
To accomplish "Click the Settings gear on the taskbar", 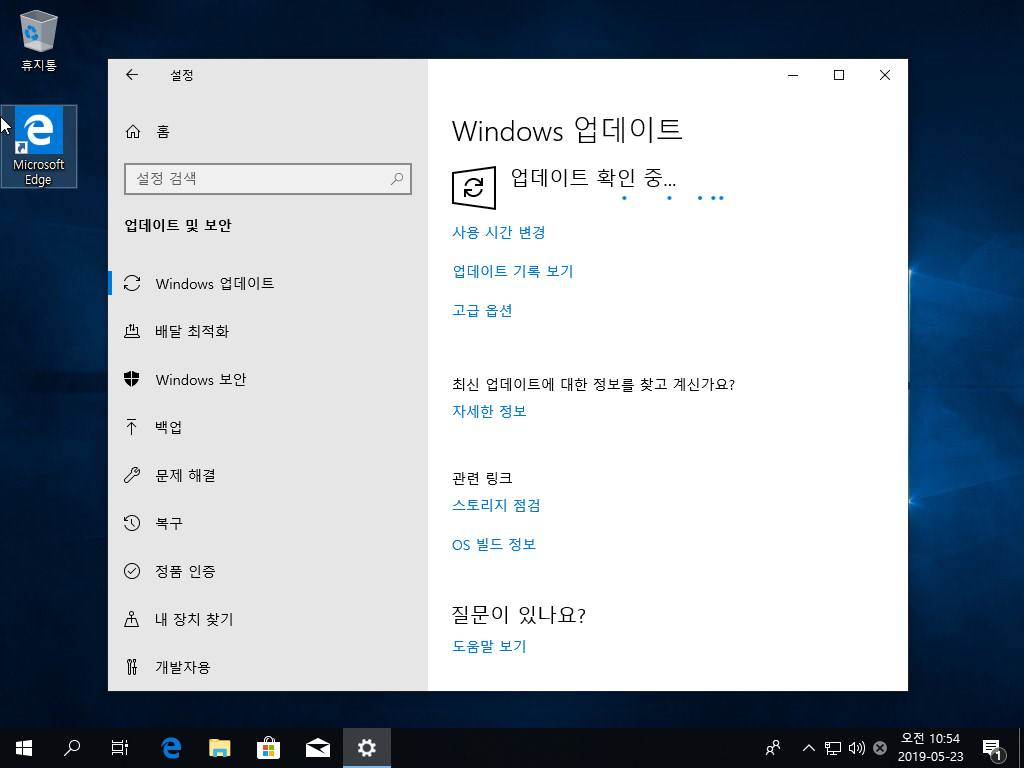I will point(366,748).
